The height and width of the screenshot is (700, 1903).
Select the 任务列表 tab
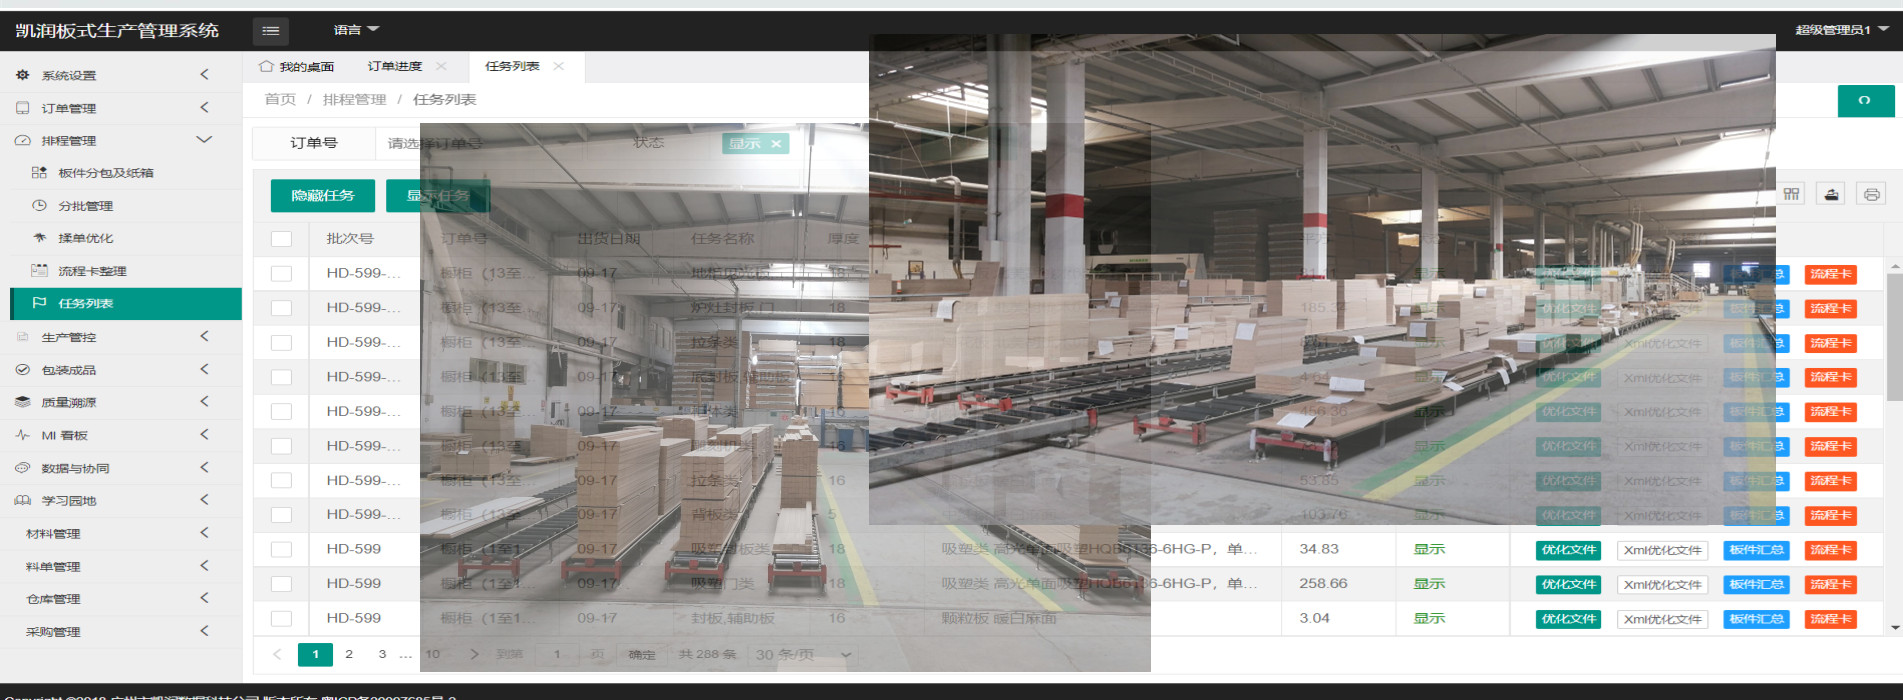[512, 66]
